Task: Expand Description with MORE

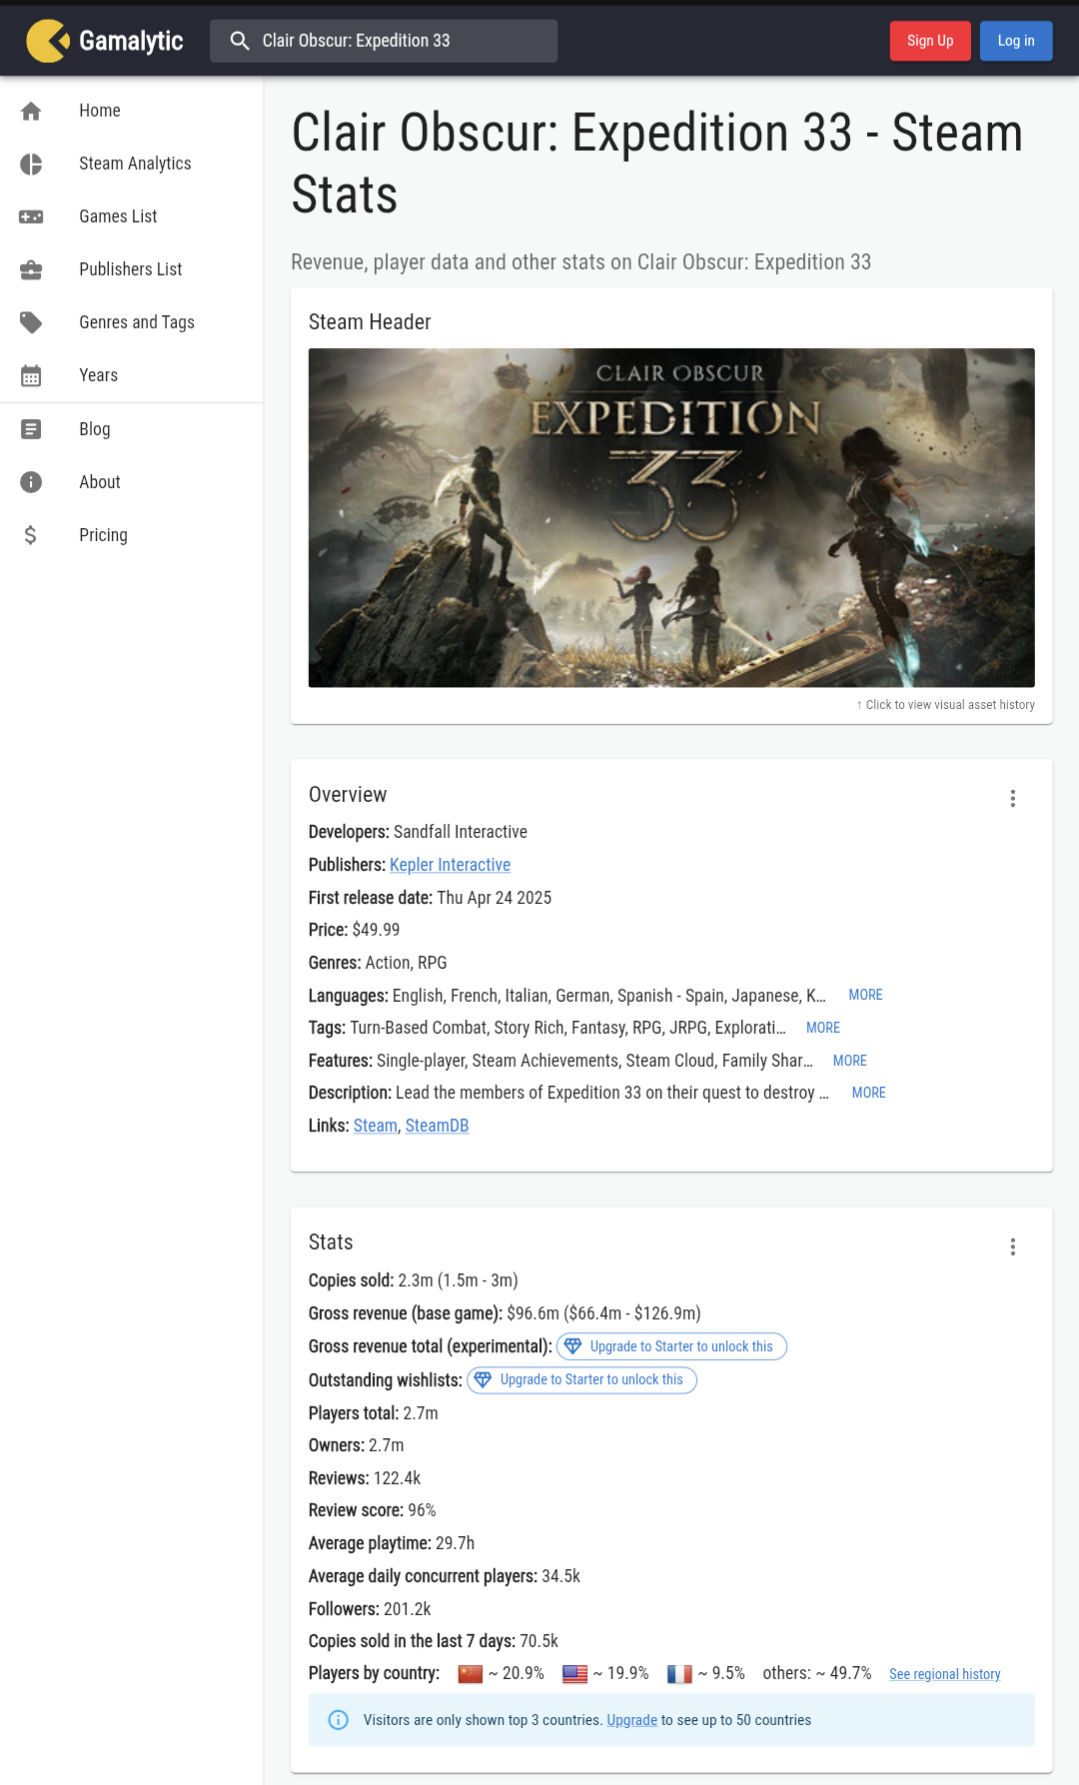Action: tap(869, 1093)
